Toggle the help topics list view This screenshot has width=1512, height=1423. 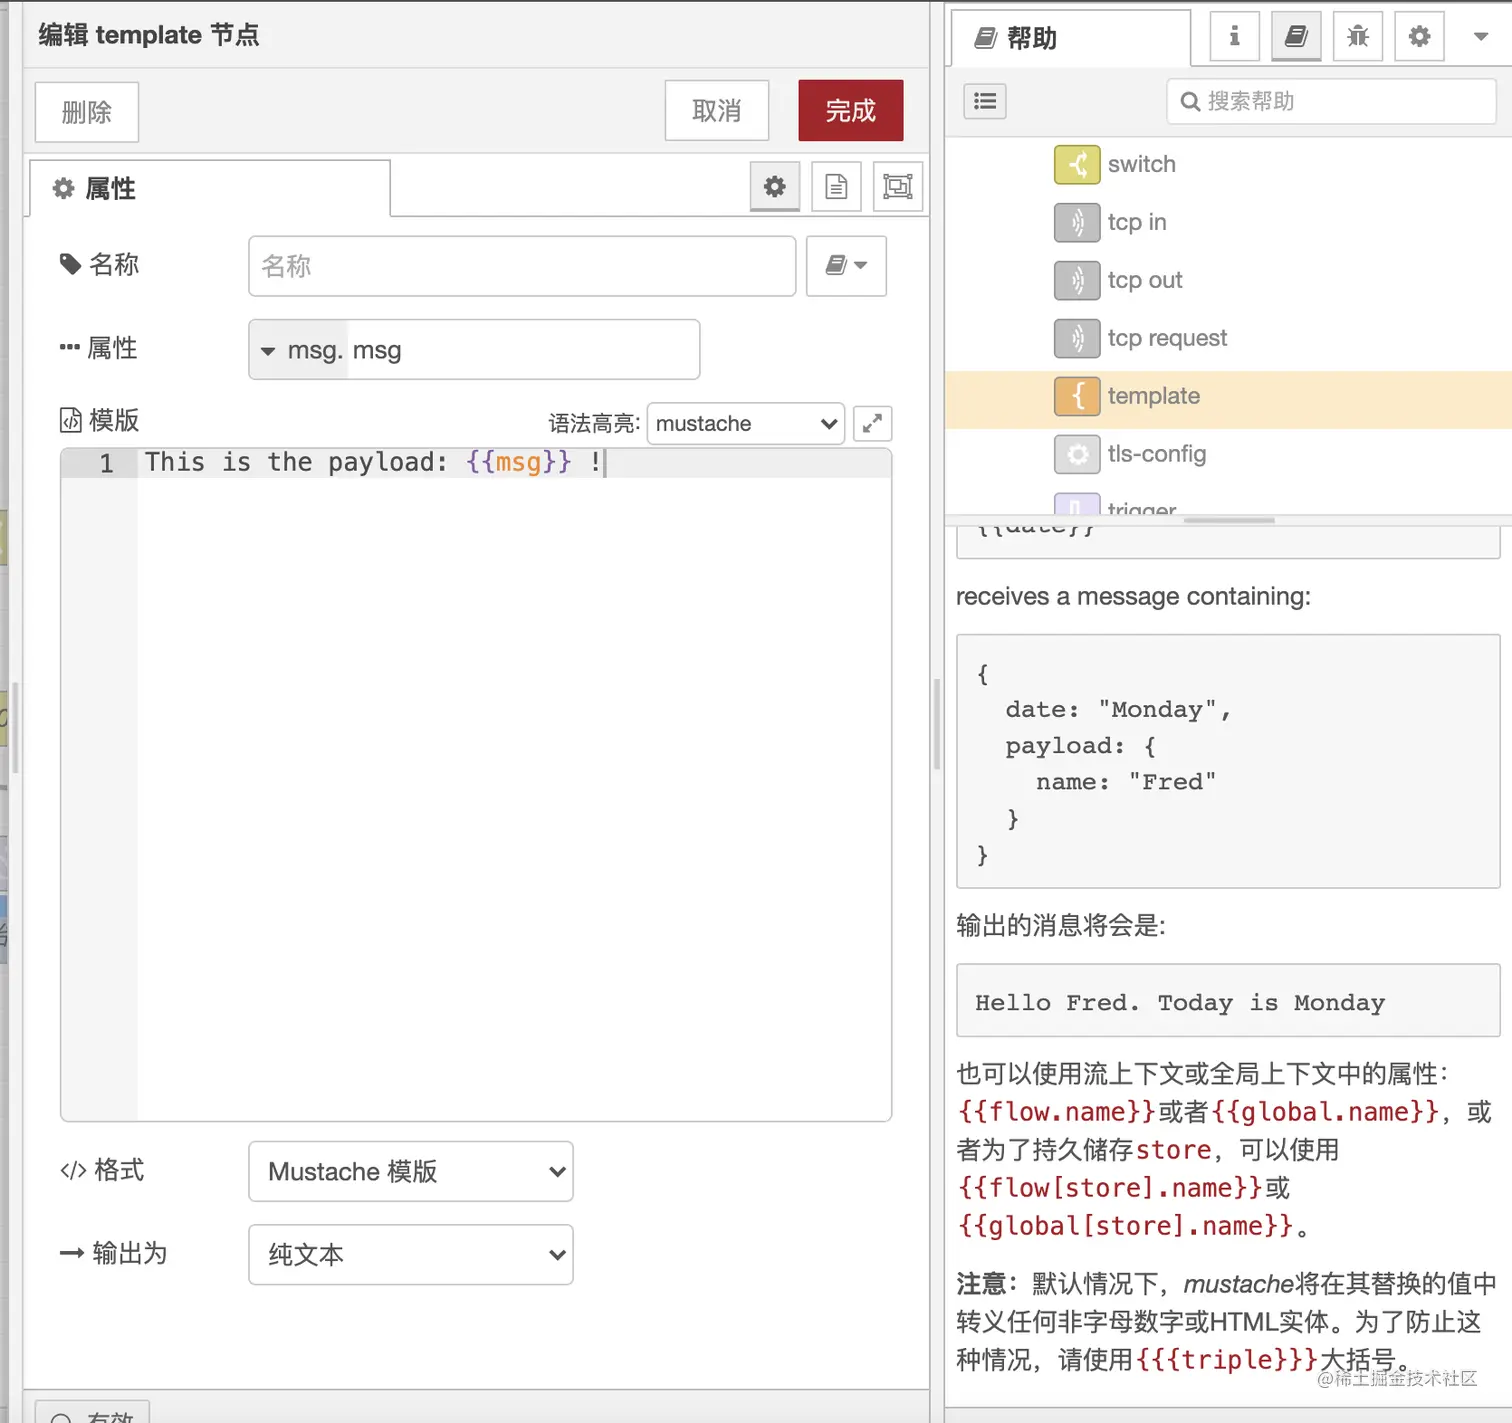pos(985,101)
